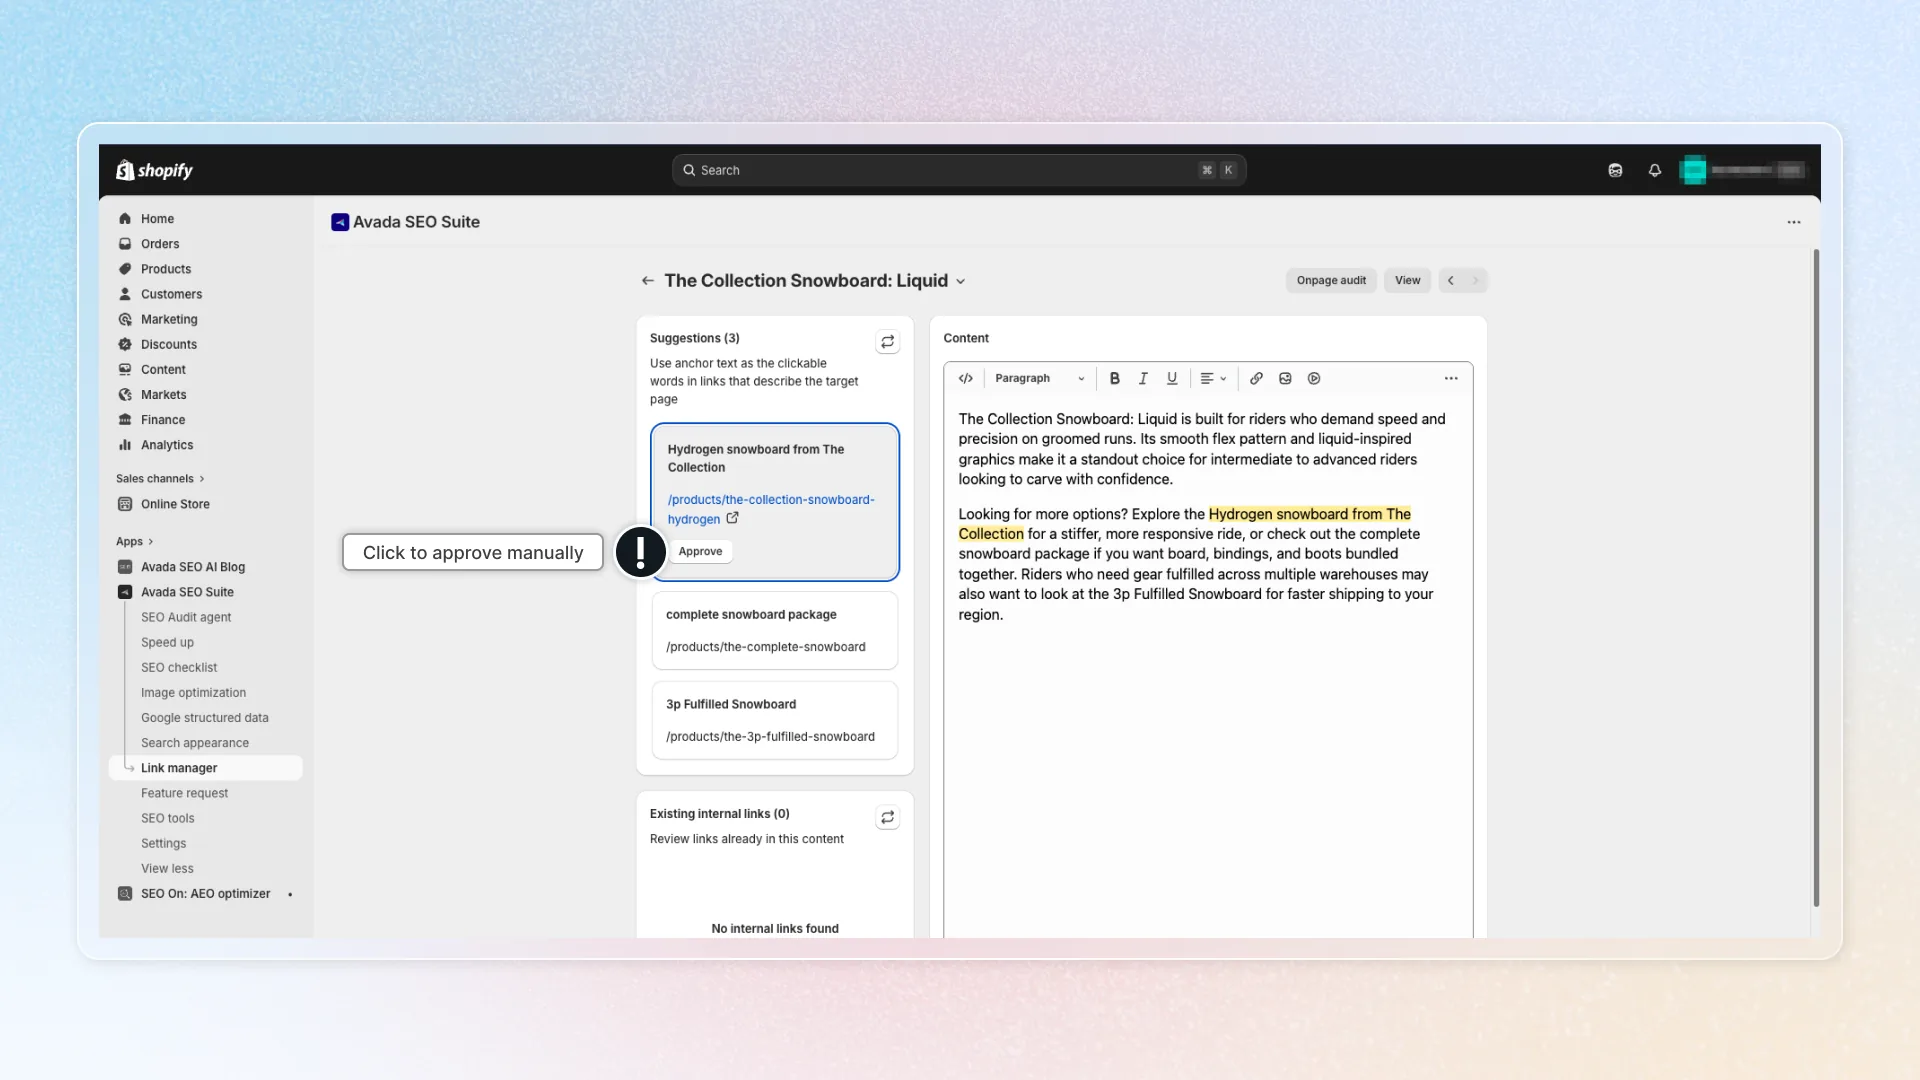Refresh the Existing internal links list
The width and height of the screenshot is (1920, 1080).
[887, 818]
